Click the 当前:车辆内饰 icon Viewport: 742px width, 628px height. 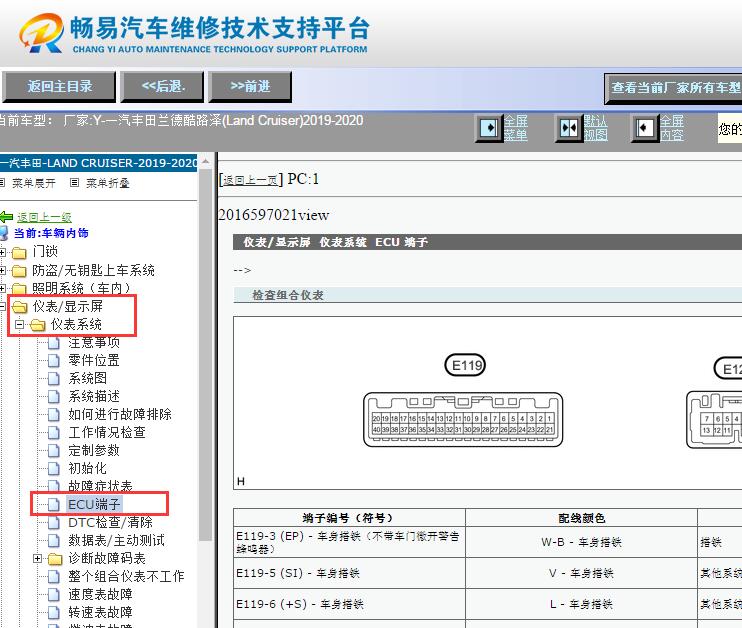(x=4, y=233)
